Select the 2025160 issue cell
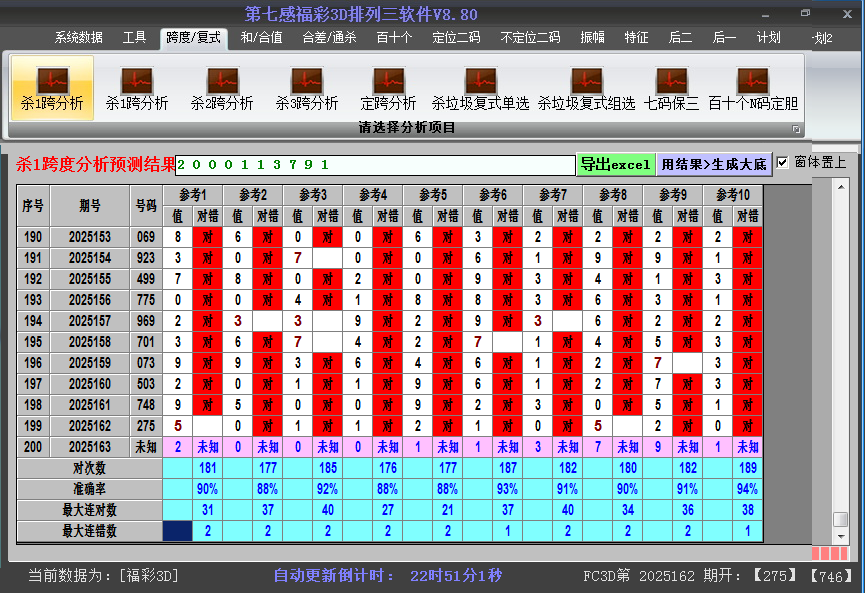This screenshot has height=593, width=865. 90,384
